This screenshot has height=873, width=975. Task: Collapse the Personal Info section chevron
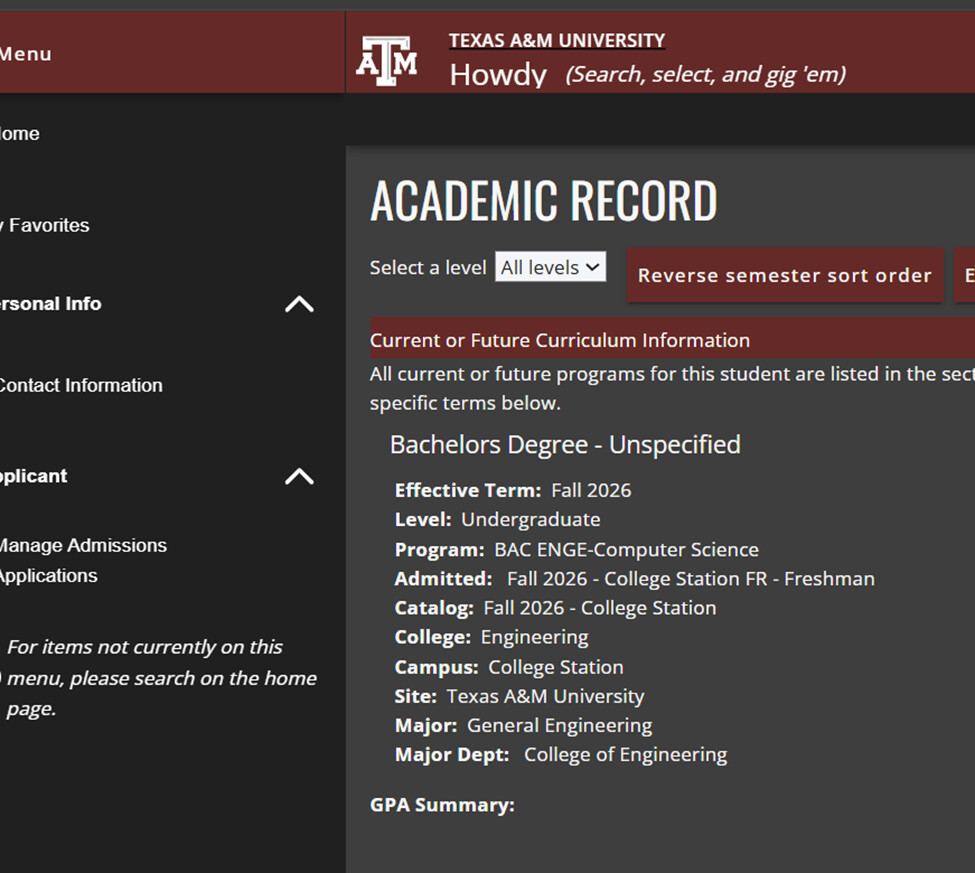click(x=299, y=304)
